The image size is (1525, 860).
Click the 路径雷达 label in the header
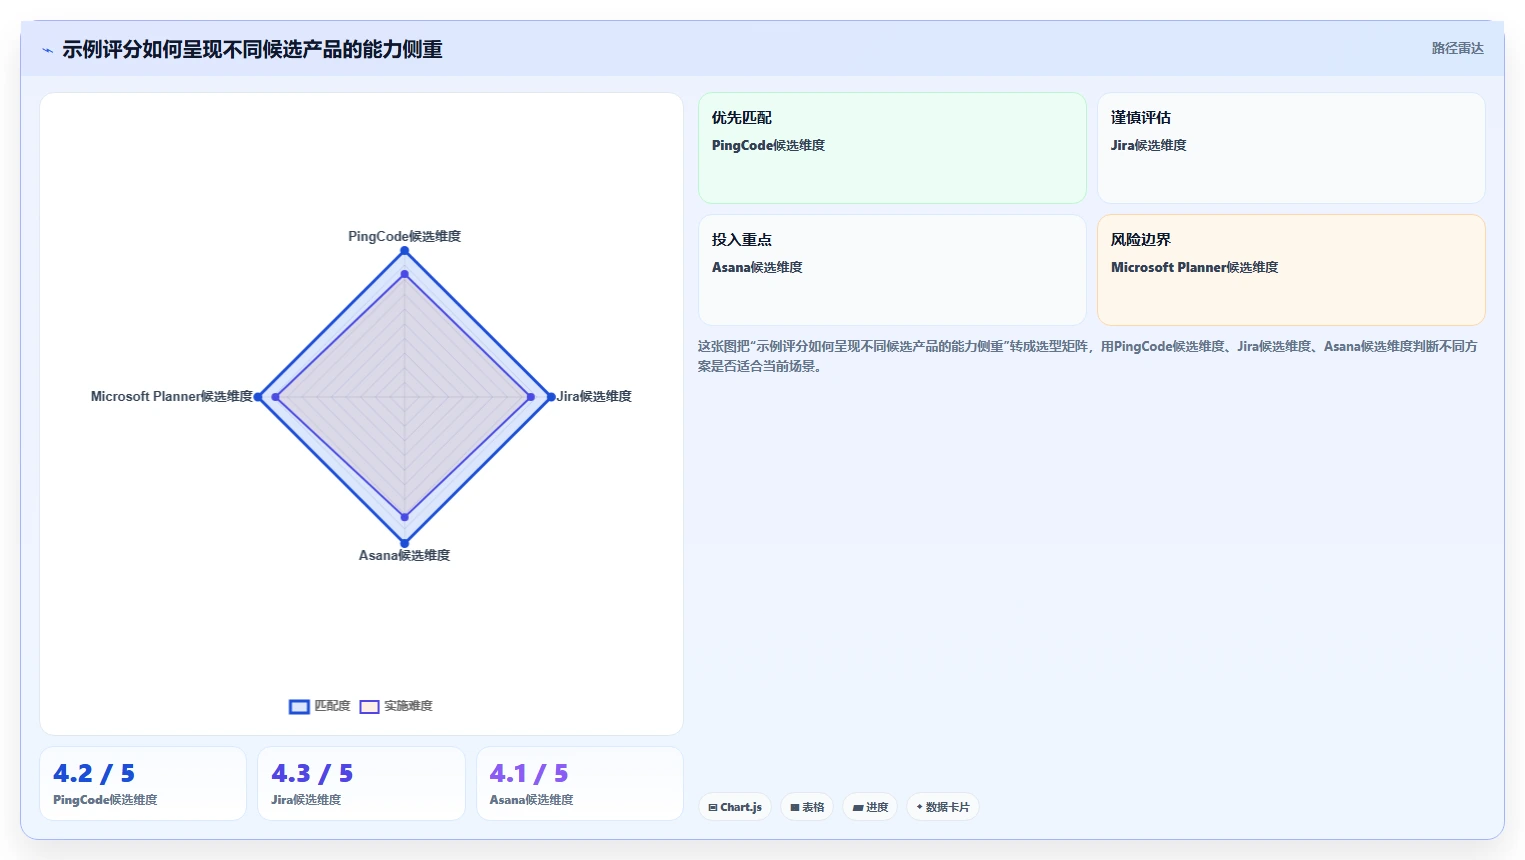click(1457, 48)
